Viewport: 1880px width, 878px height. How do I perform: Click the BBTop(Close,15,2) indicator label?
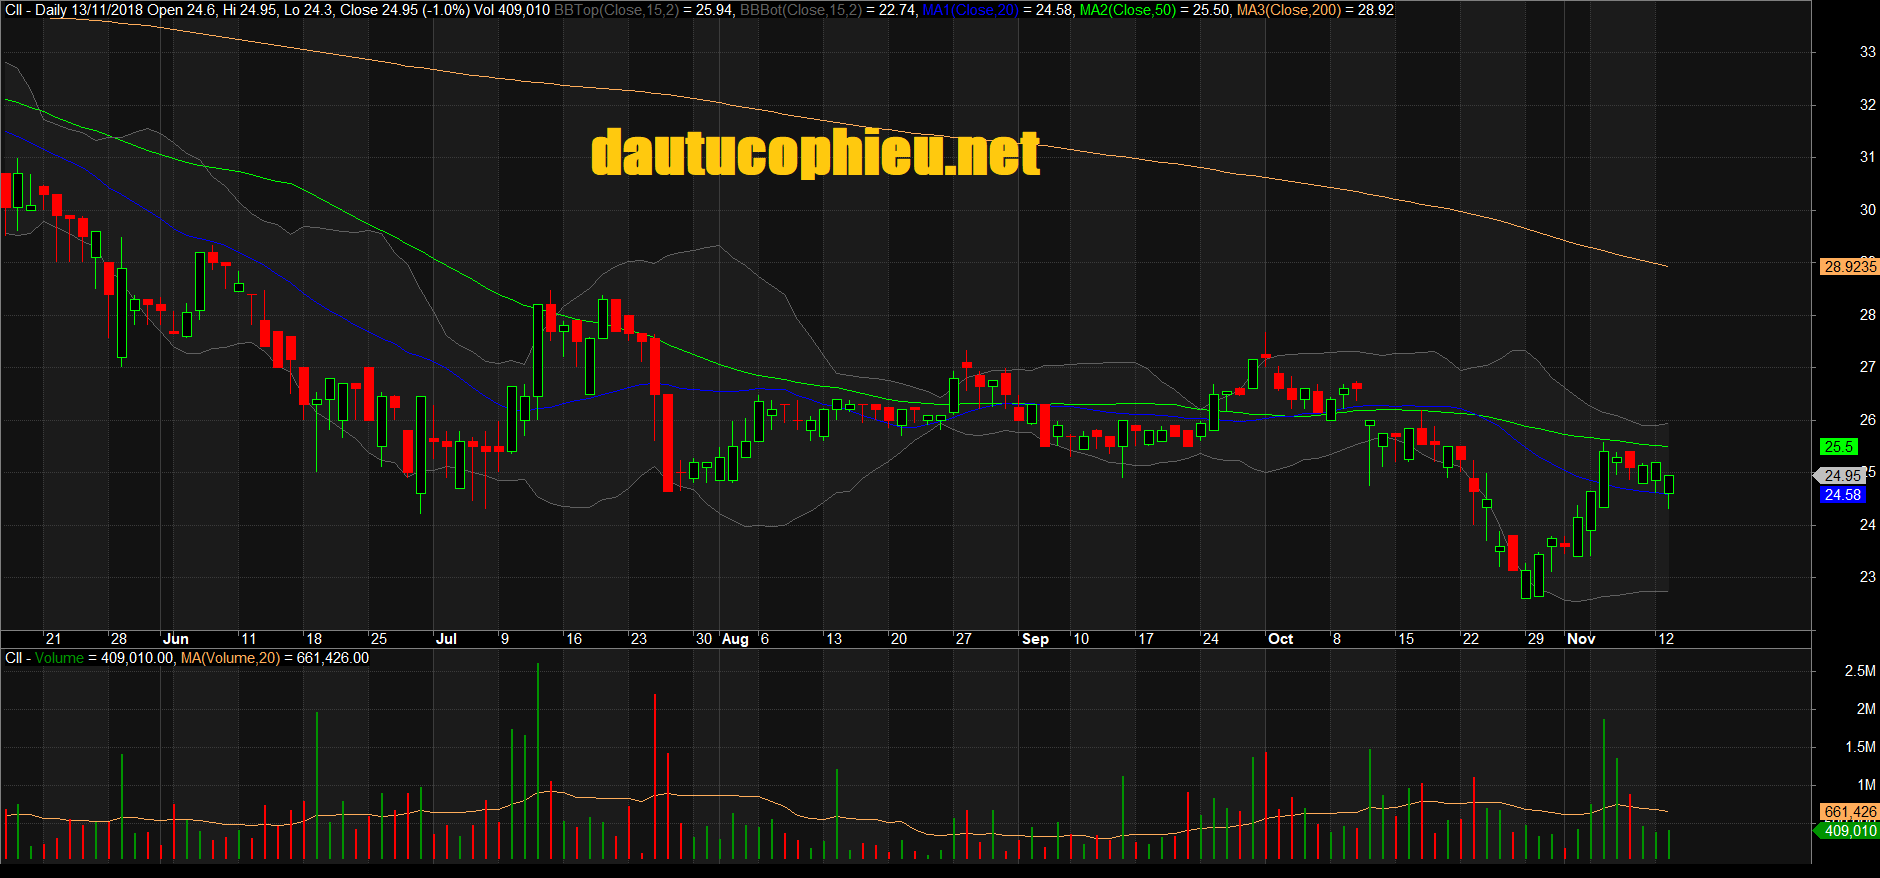click(x=616, y=10)
